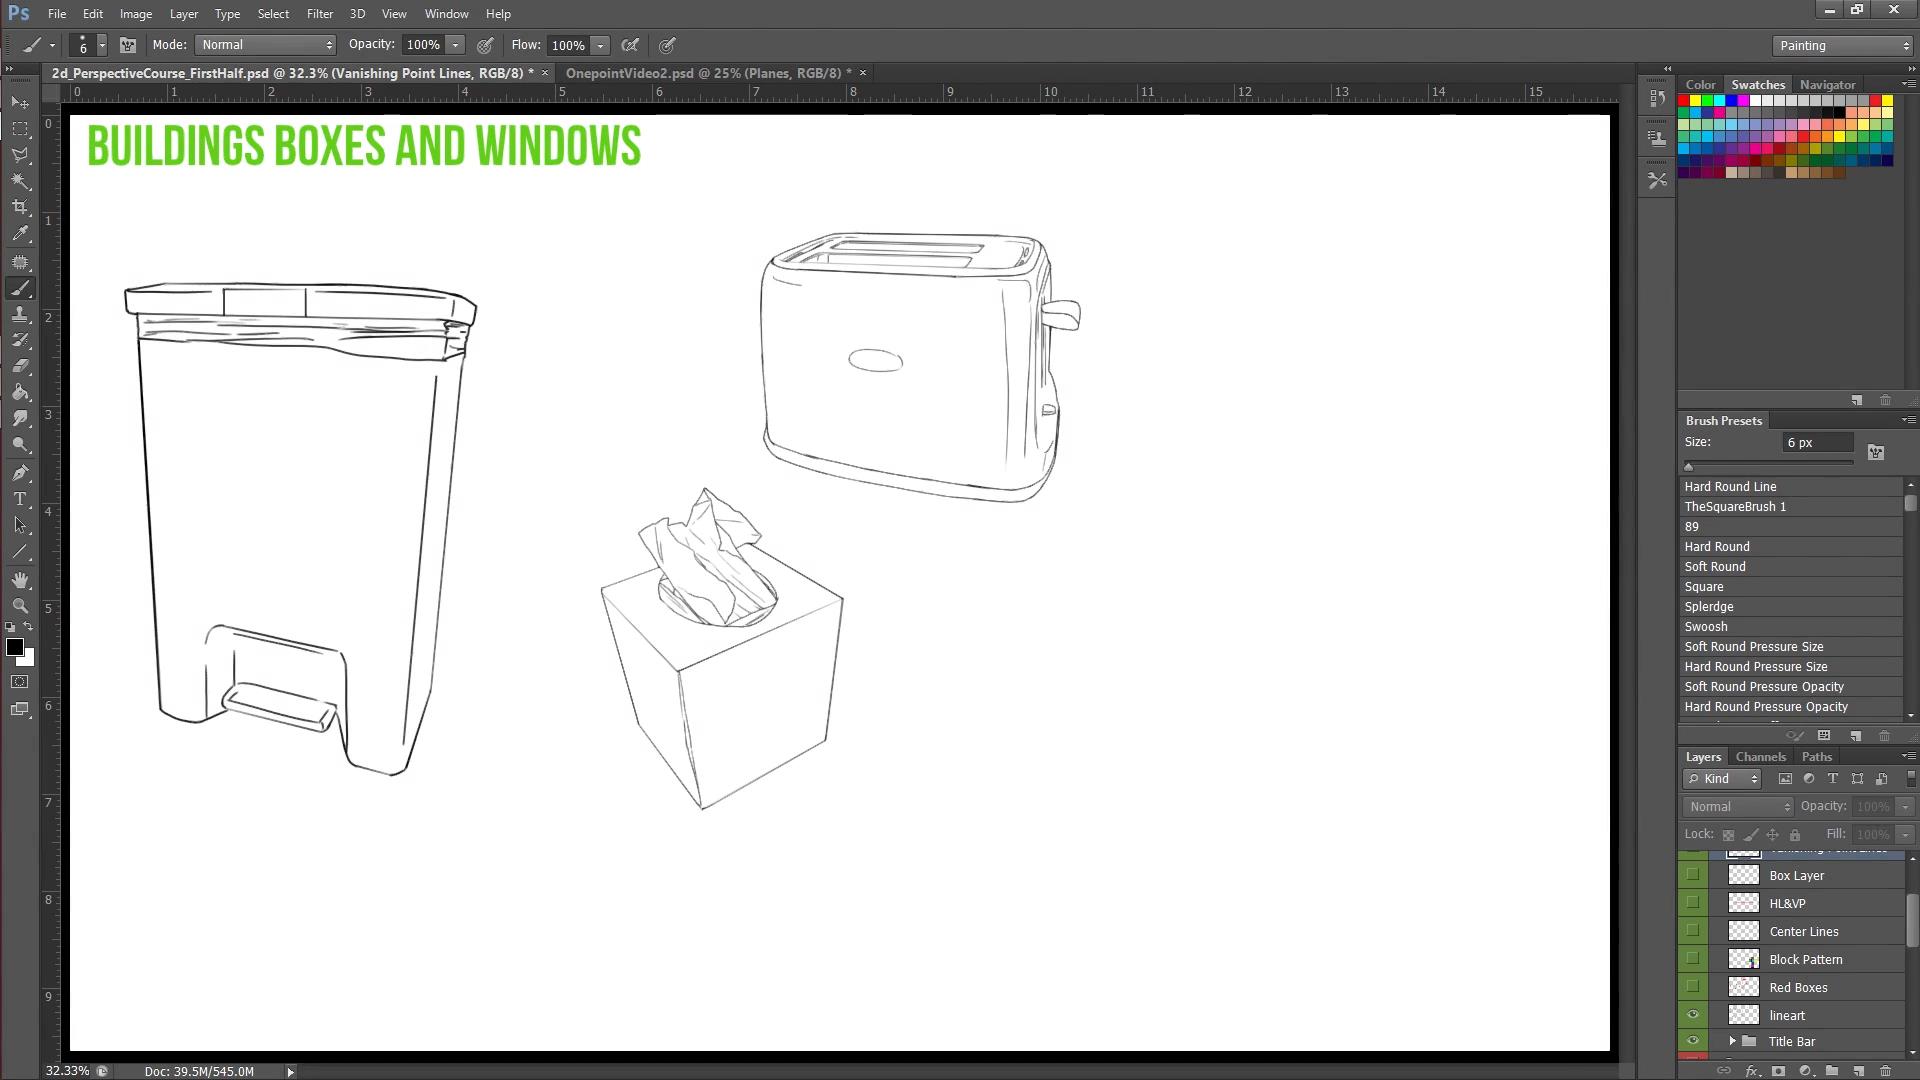Open the File menu
The image size is (1920, 1080).
pyautogui.click(x=57, y=14)
